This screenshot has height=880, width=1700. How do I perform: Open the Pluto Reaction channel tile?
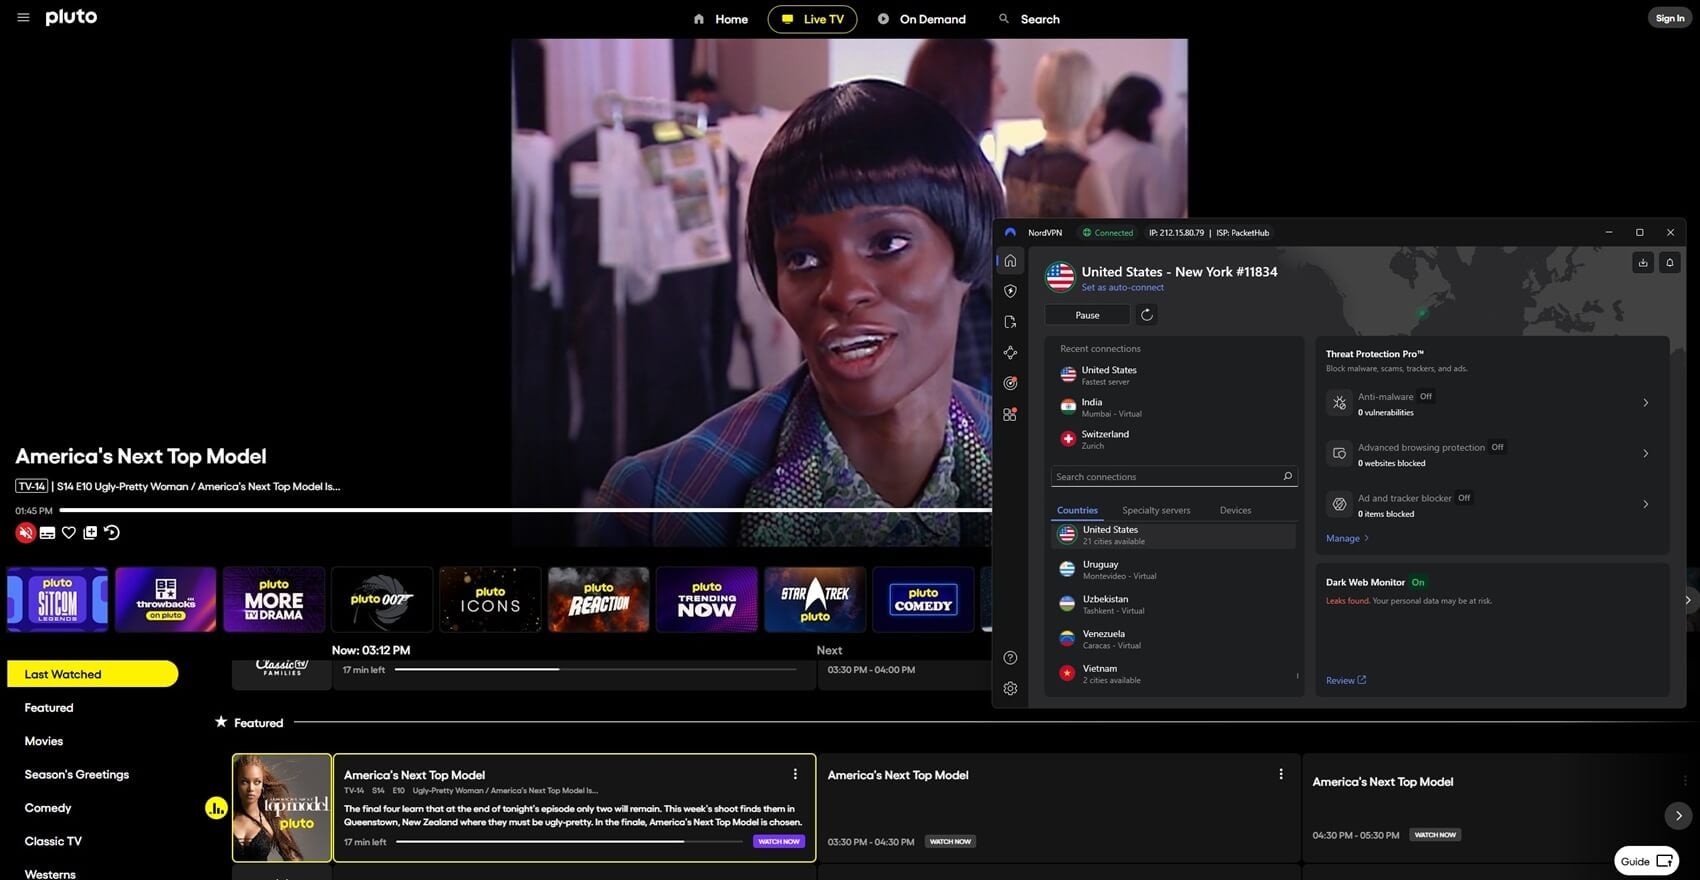(x=599, y=599)
